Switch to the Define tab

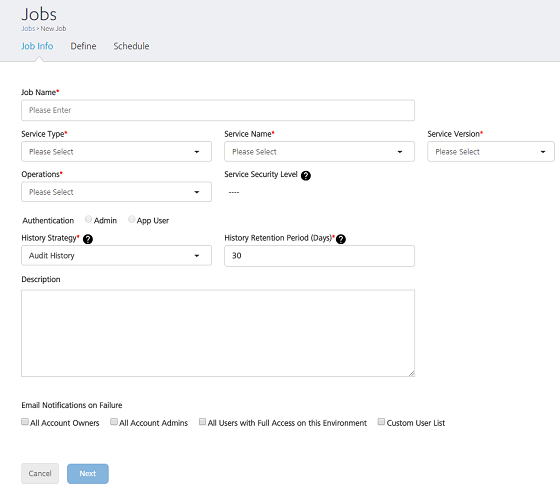pyautogui.click(x=83, y=46)
